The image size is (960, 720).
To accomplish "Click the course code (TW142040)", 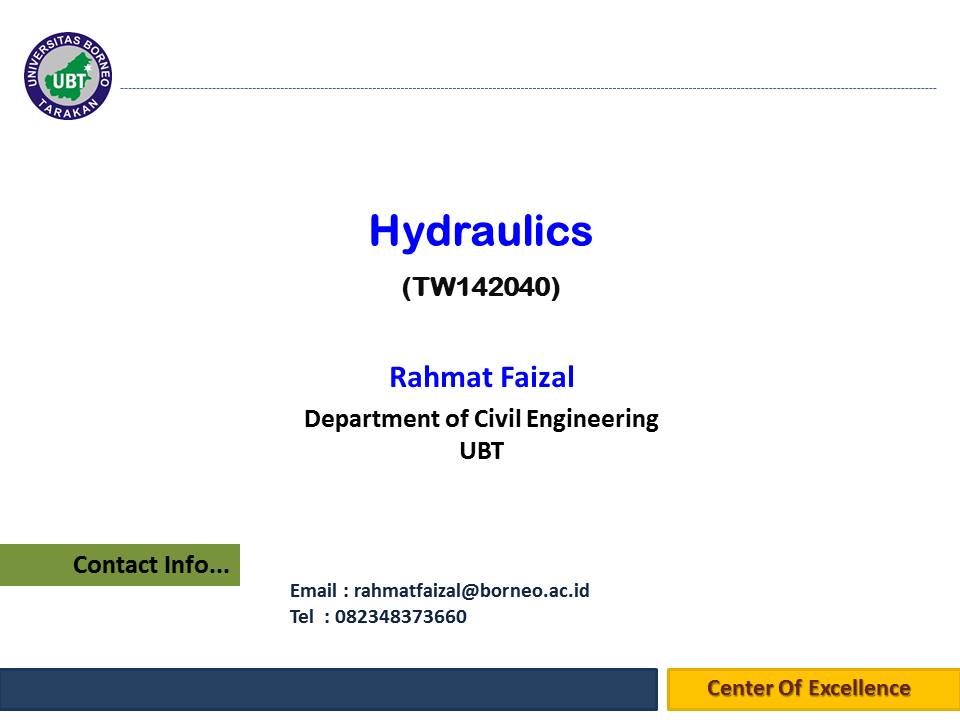I will [x=480, y=288].
